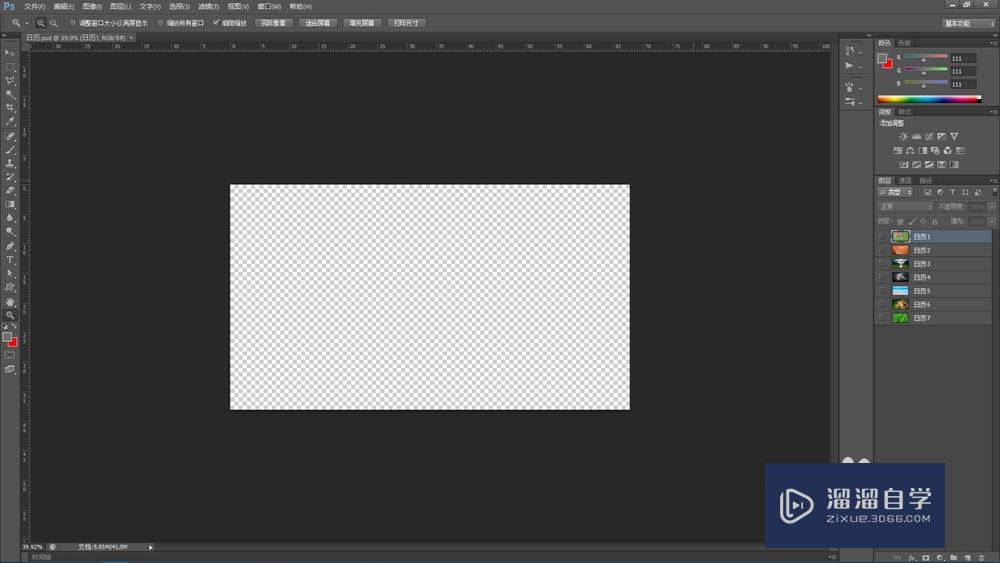Select the Crop tool

pos(10,108)
